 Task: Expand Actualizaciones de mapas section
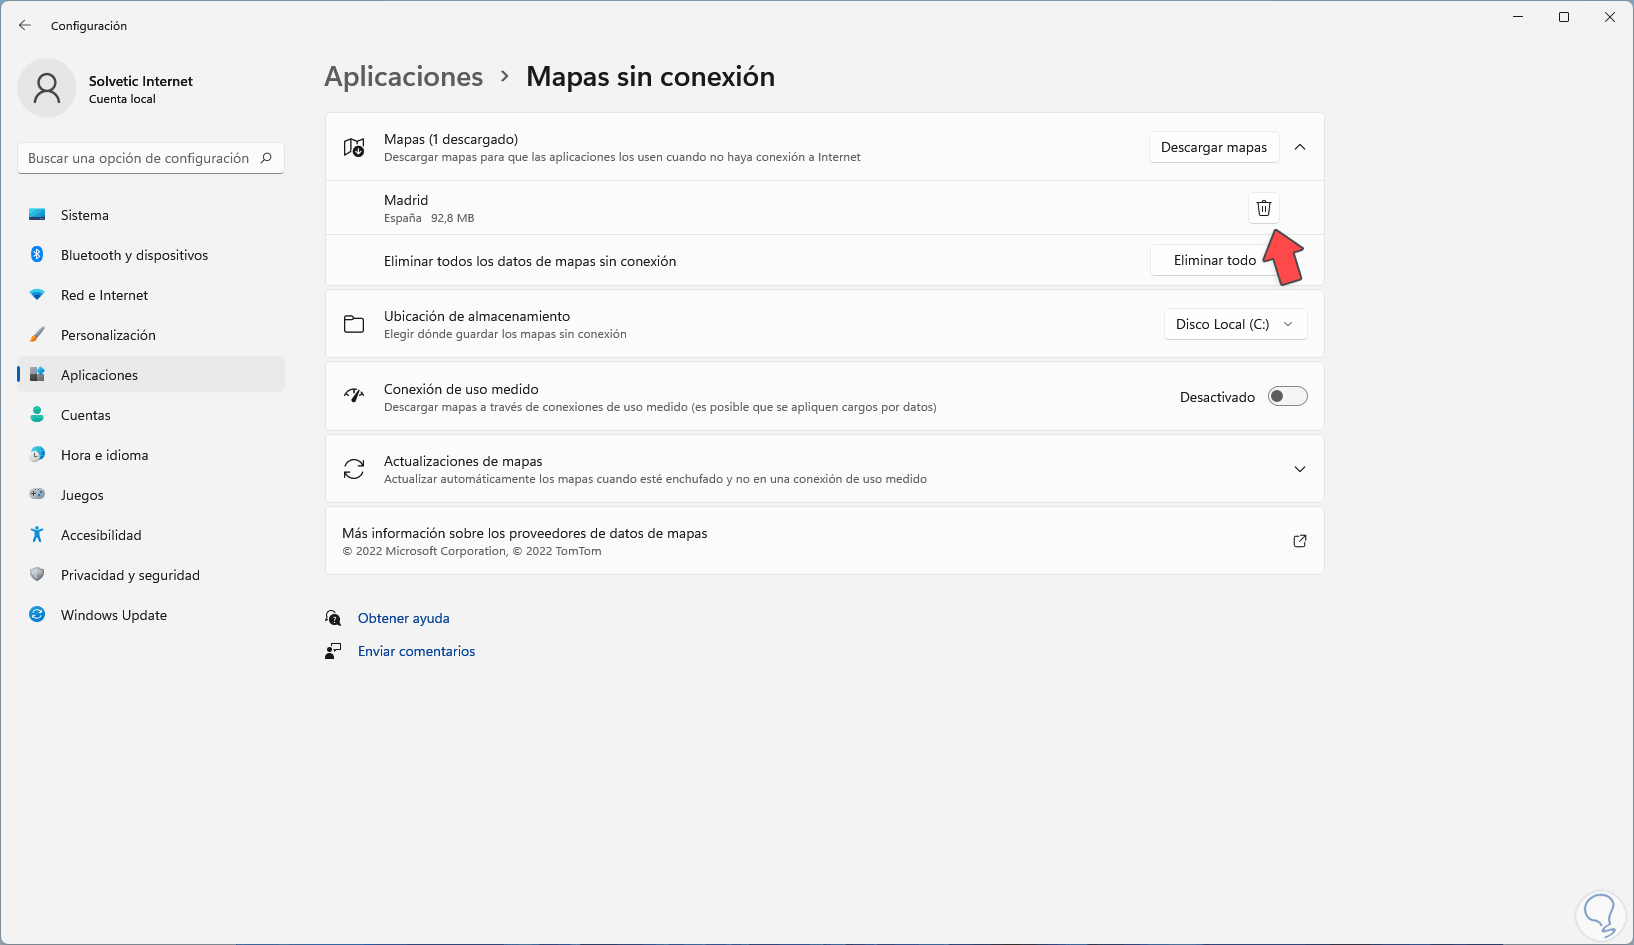coord(1300,469)
